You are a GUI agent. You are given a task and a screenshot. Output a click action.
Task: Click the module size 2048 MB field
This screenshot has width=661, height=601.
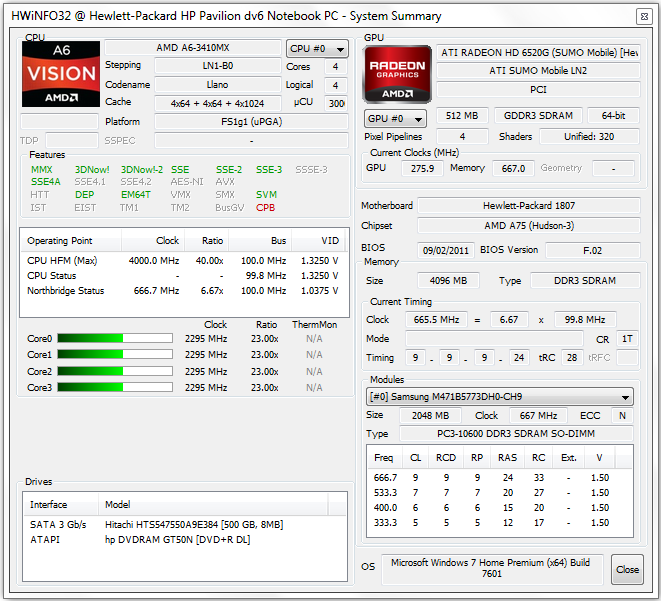click(430, 416)
